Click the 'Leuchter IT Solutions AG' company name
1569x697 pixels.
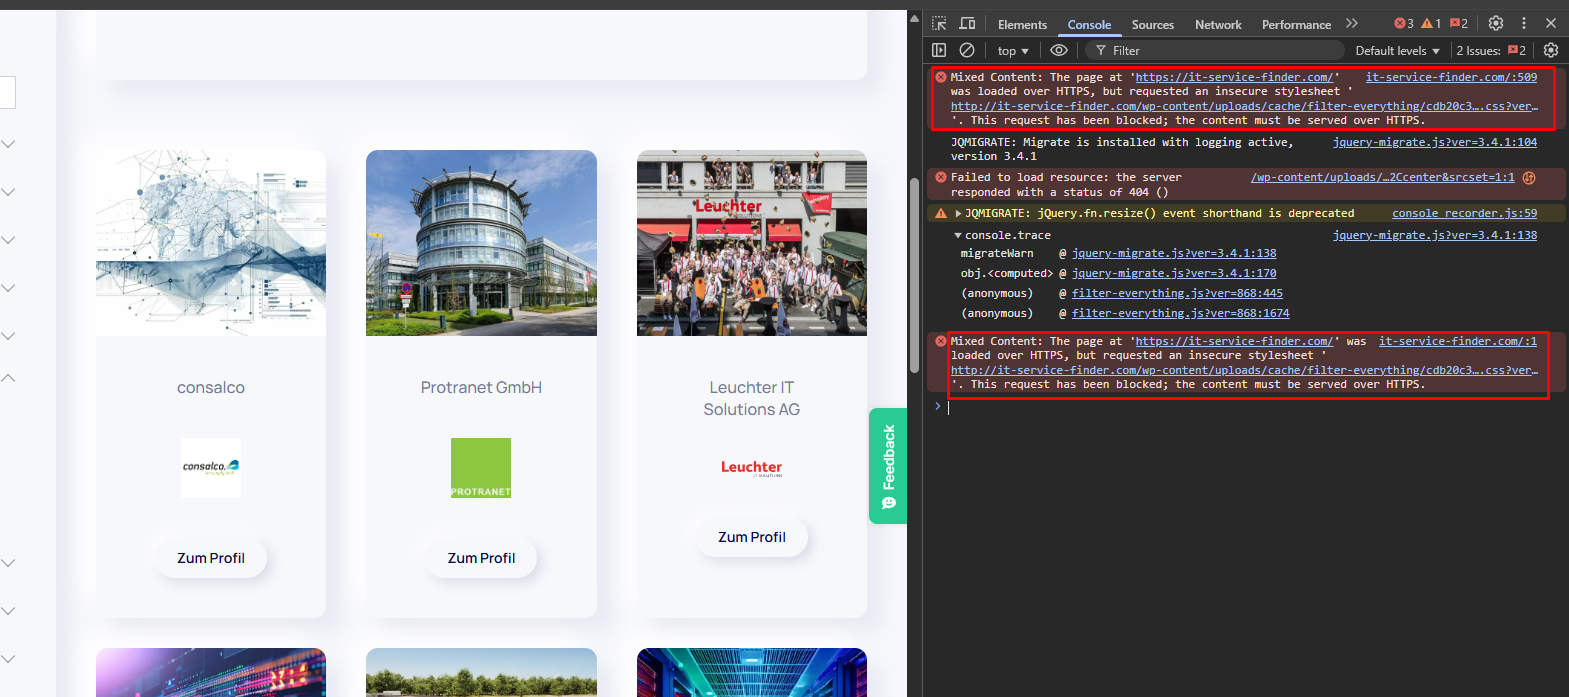[752, 398]
